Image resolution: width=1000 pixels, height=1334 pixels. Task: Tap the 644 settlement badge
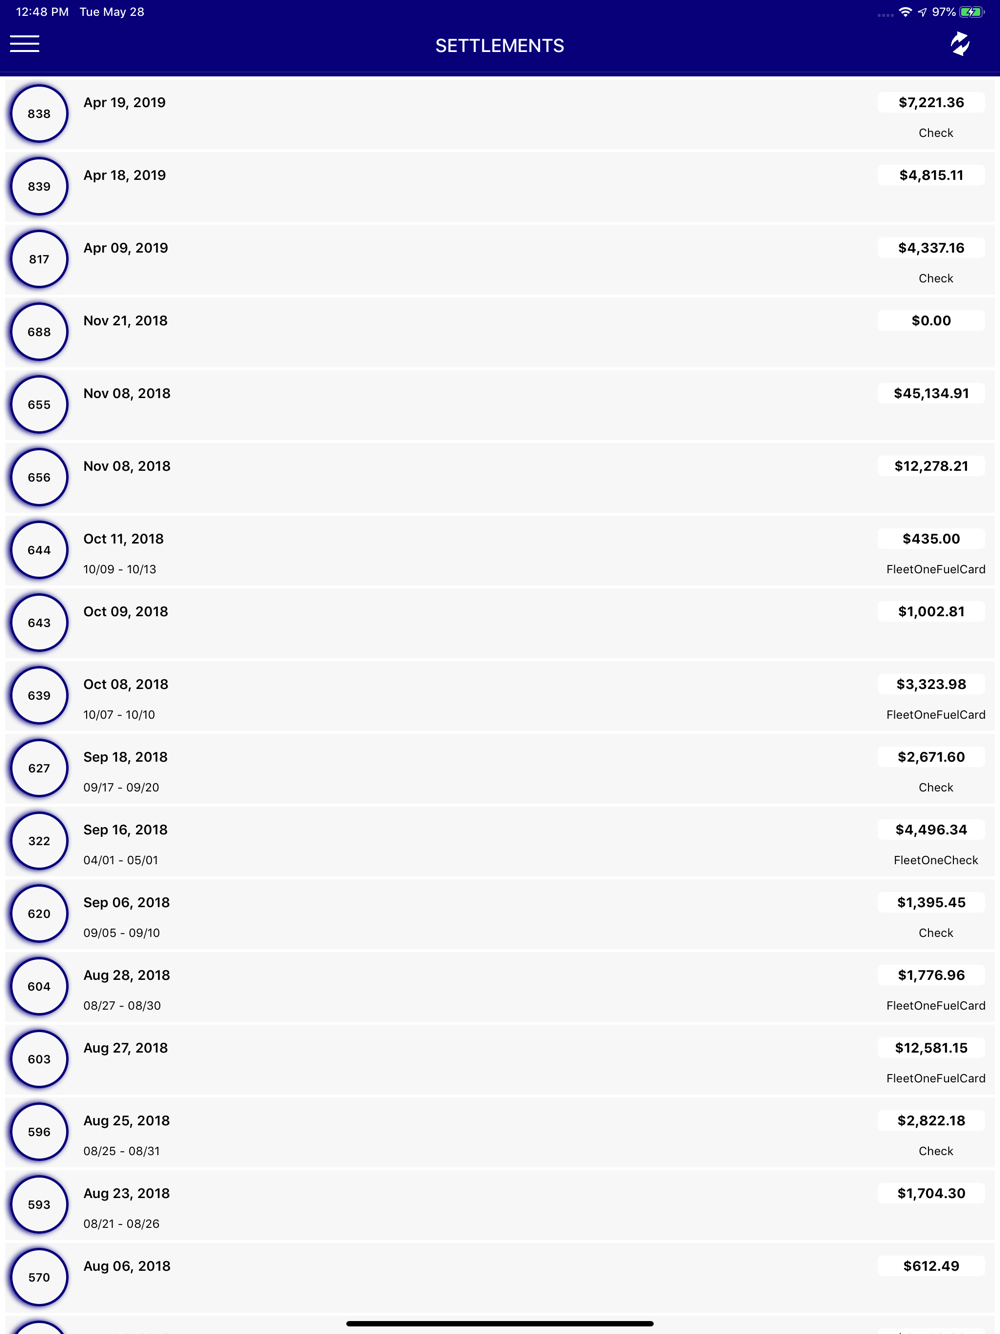pyautogui.click(x=39, y=550)
